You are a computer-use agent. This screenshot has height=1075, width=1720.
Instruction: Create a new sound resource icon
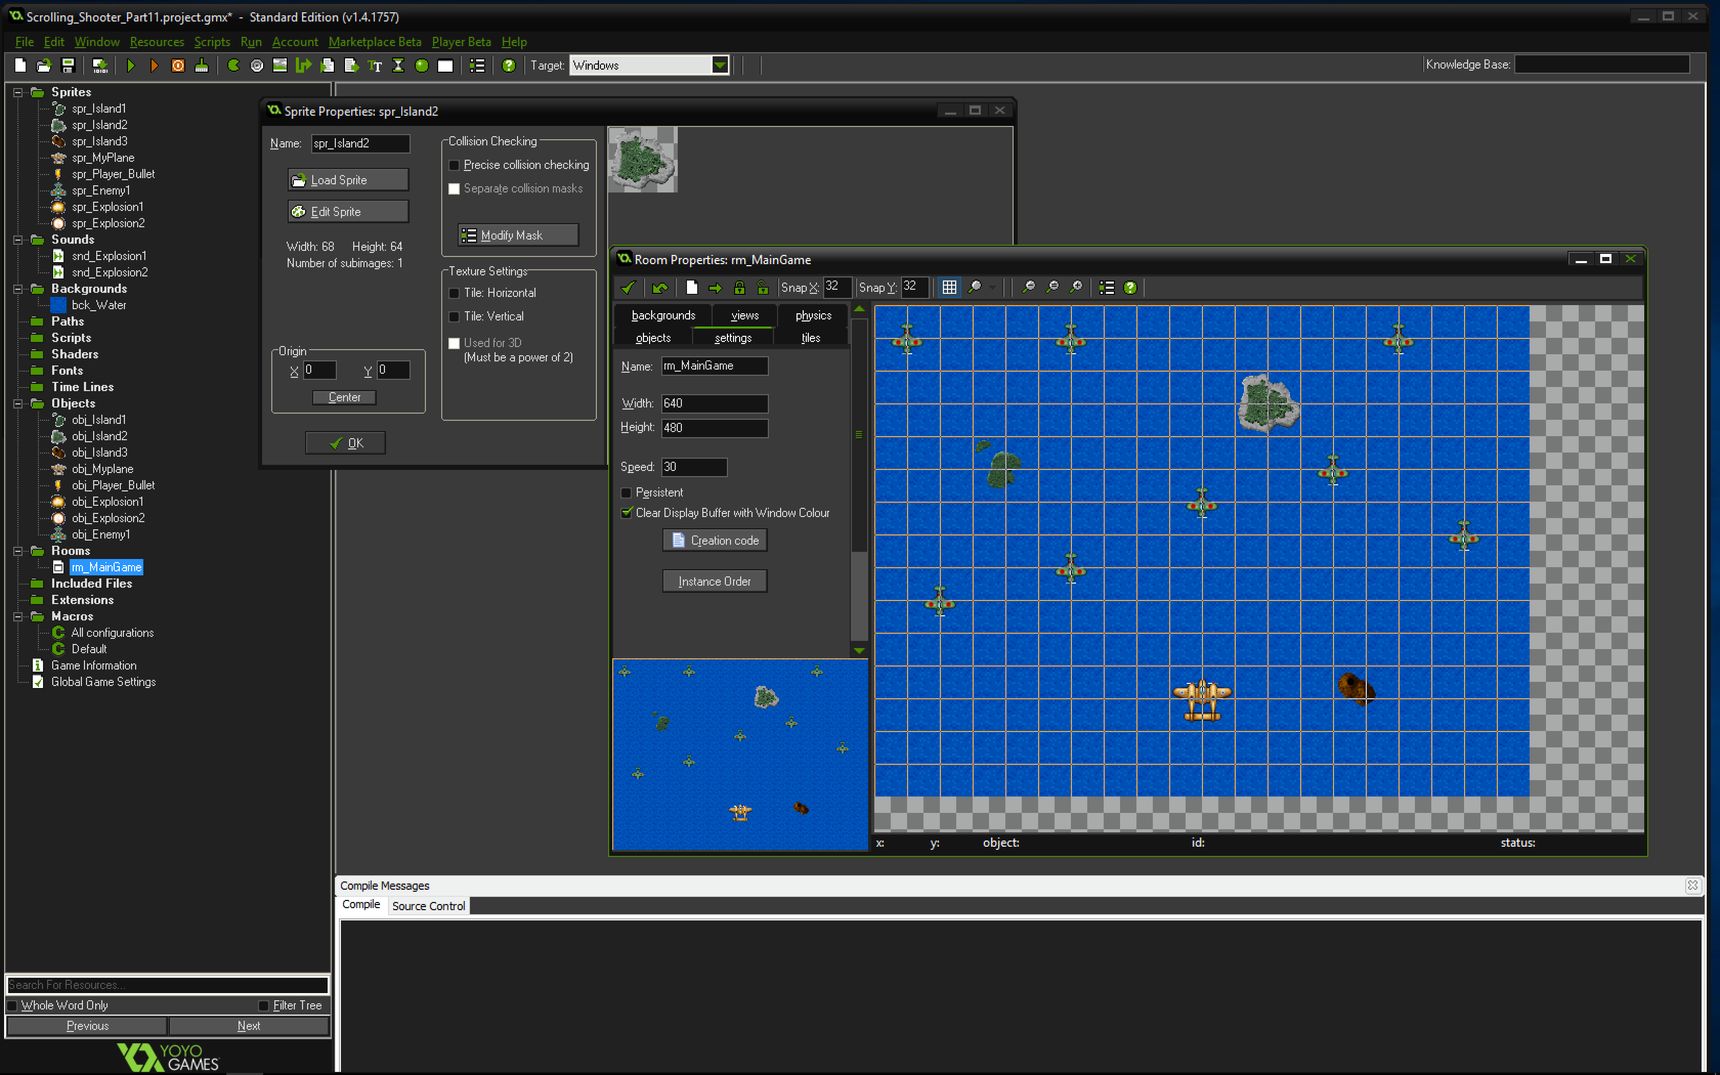pyautogui.click(x=257, y=65)
